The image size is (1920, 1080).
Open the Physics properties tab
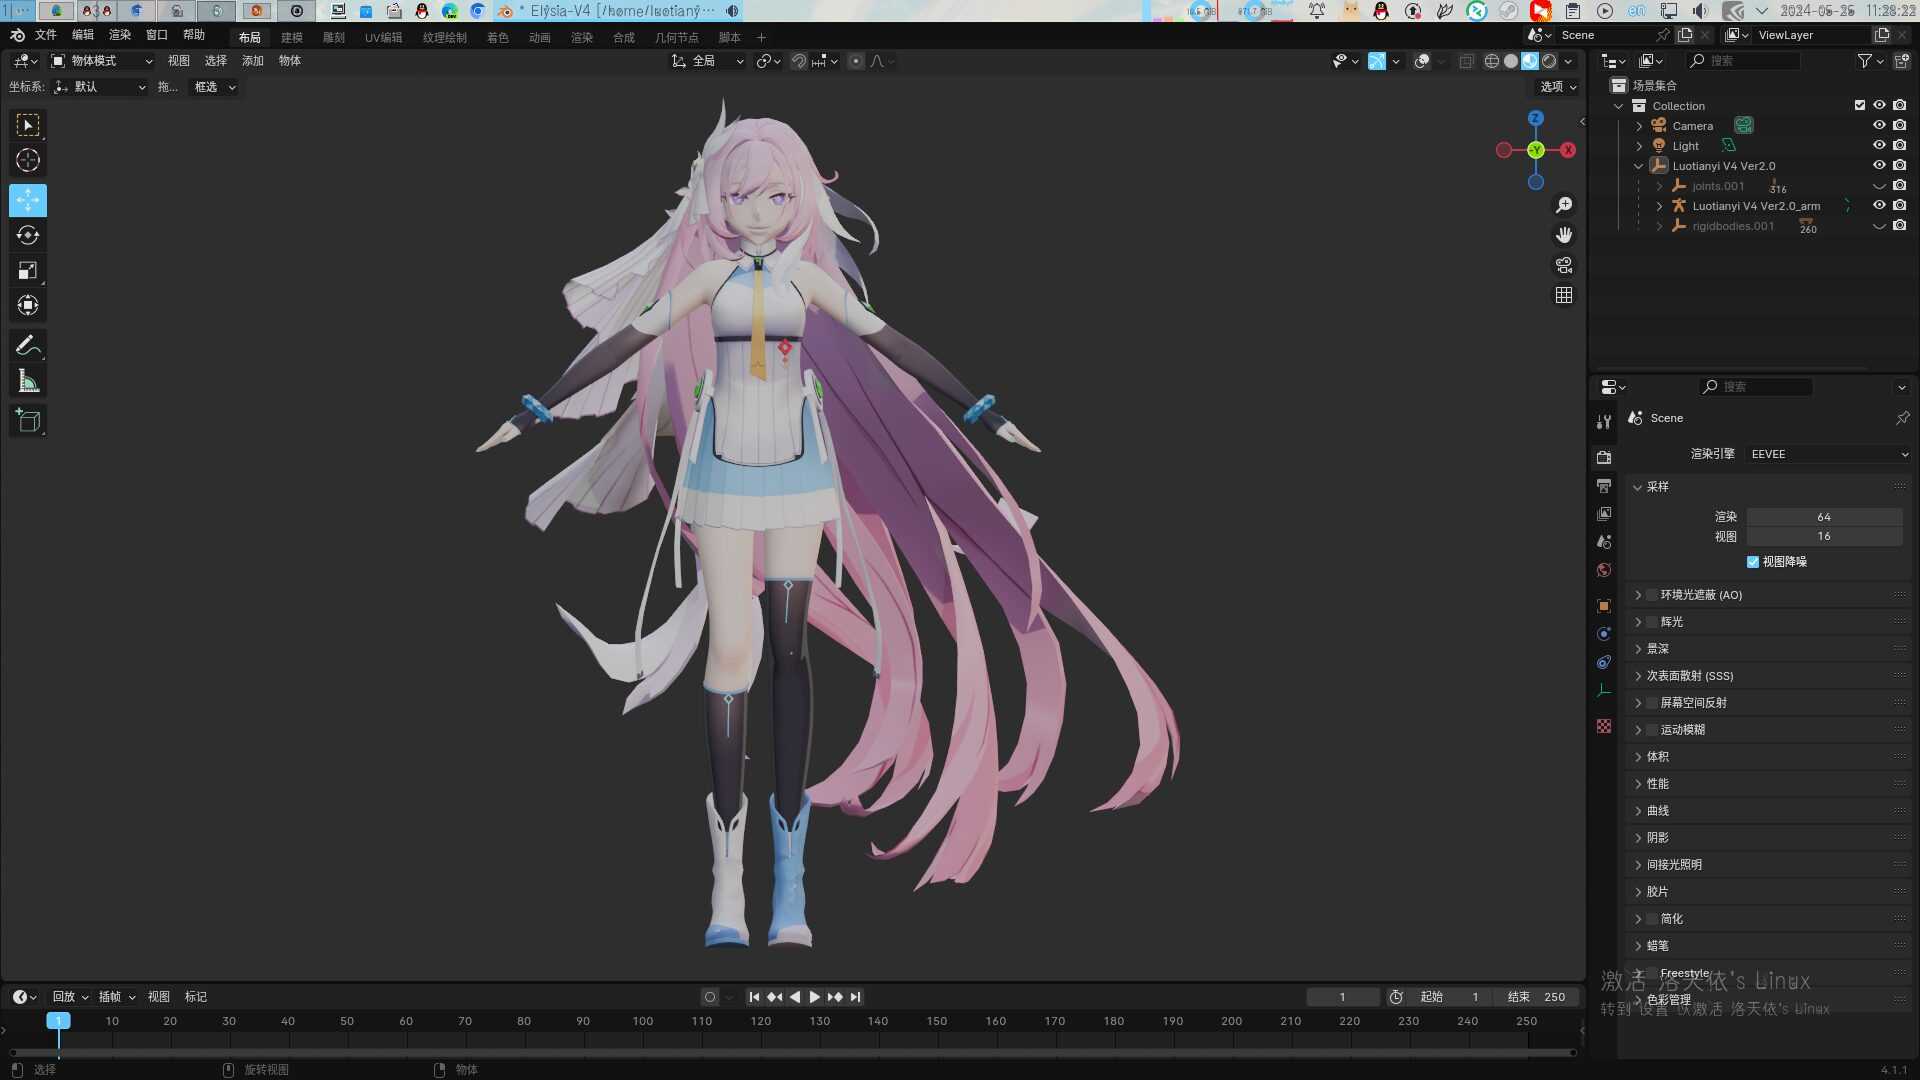[x=1604, y=634]
